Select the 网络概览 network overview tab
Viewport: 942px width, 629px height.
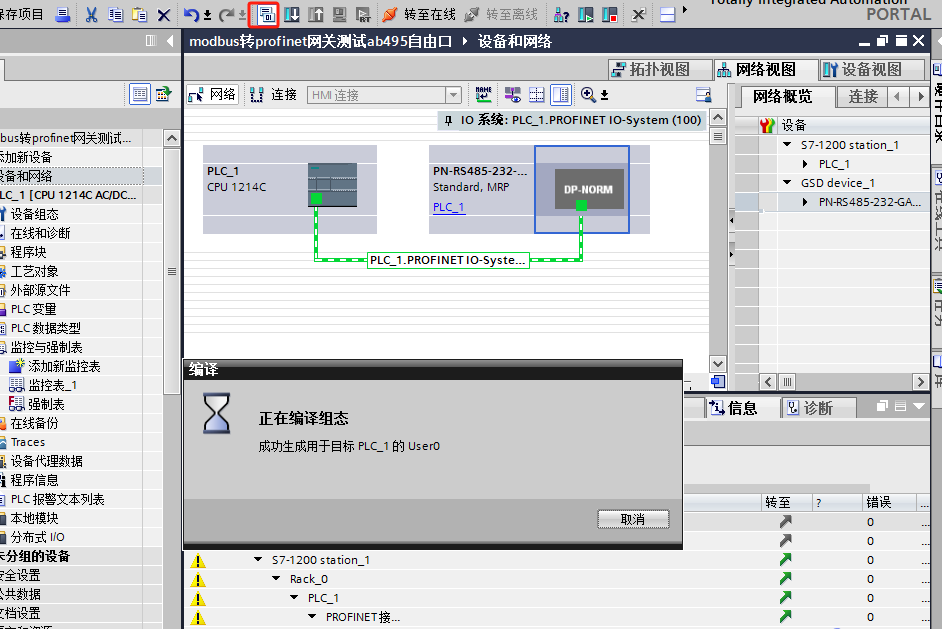pyautogui.click(x=782, y=96)
